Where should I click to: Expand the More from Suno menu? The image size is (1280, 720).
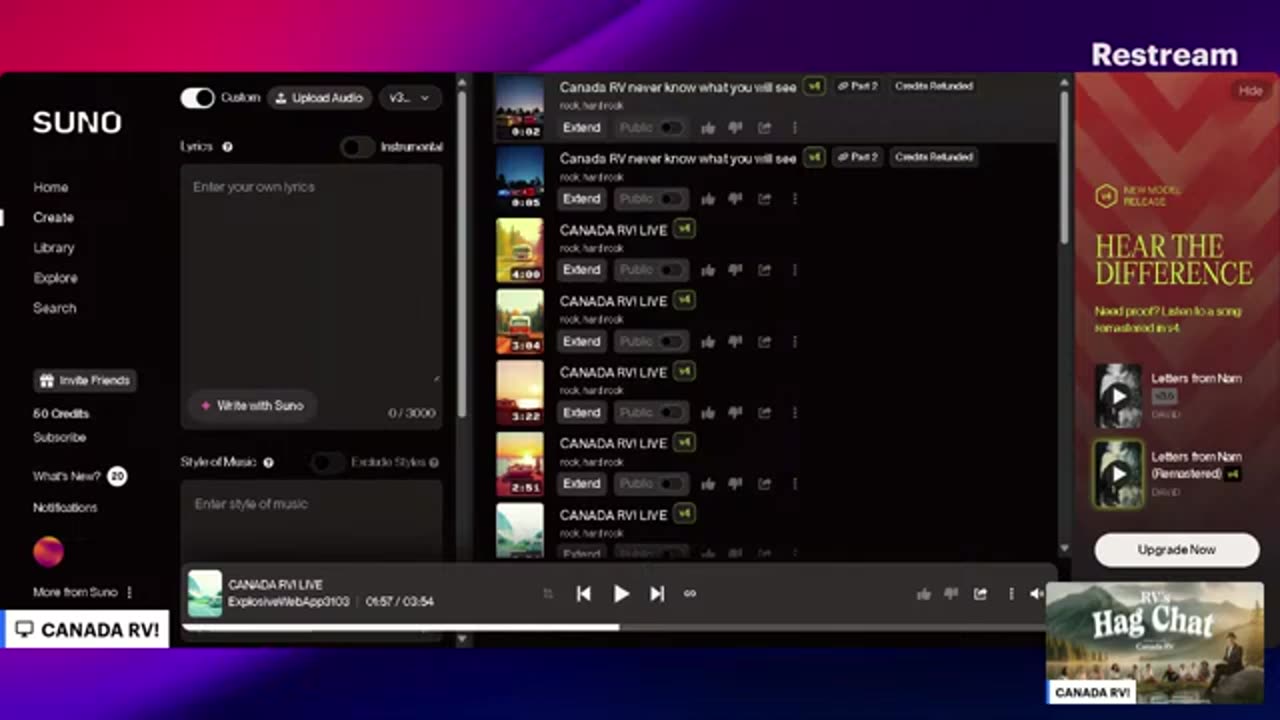point(83,592)
